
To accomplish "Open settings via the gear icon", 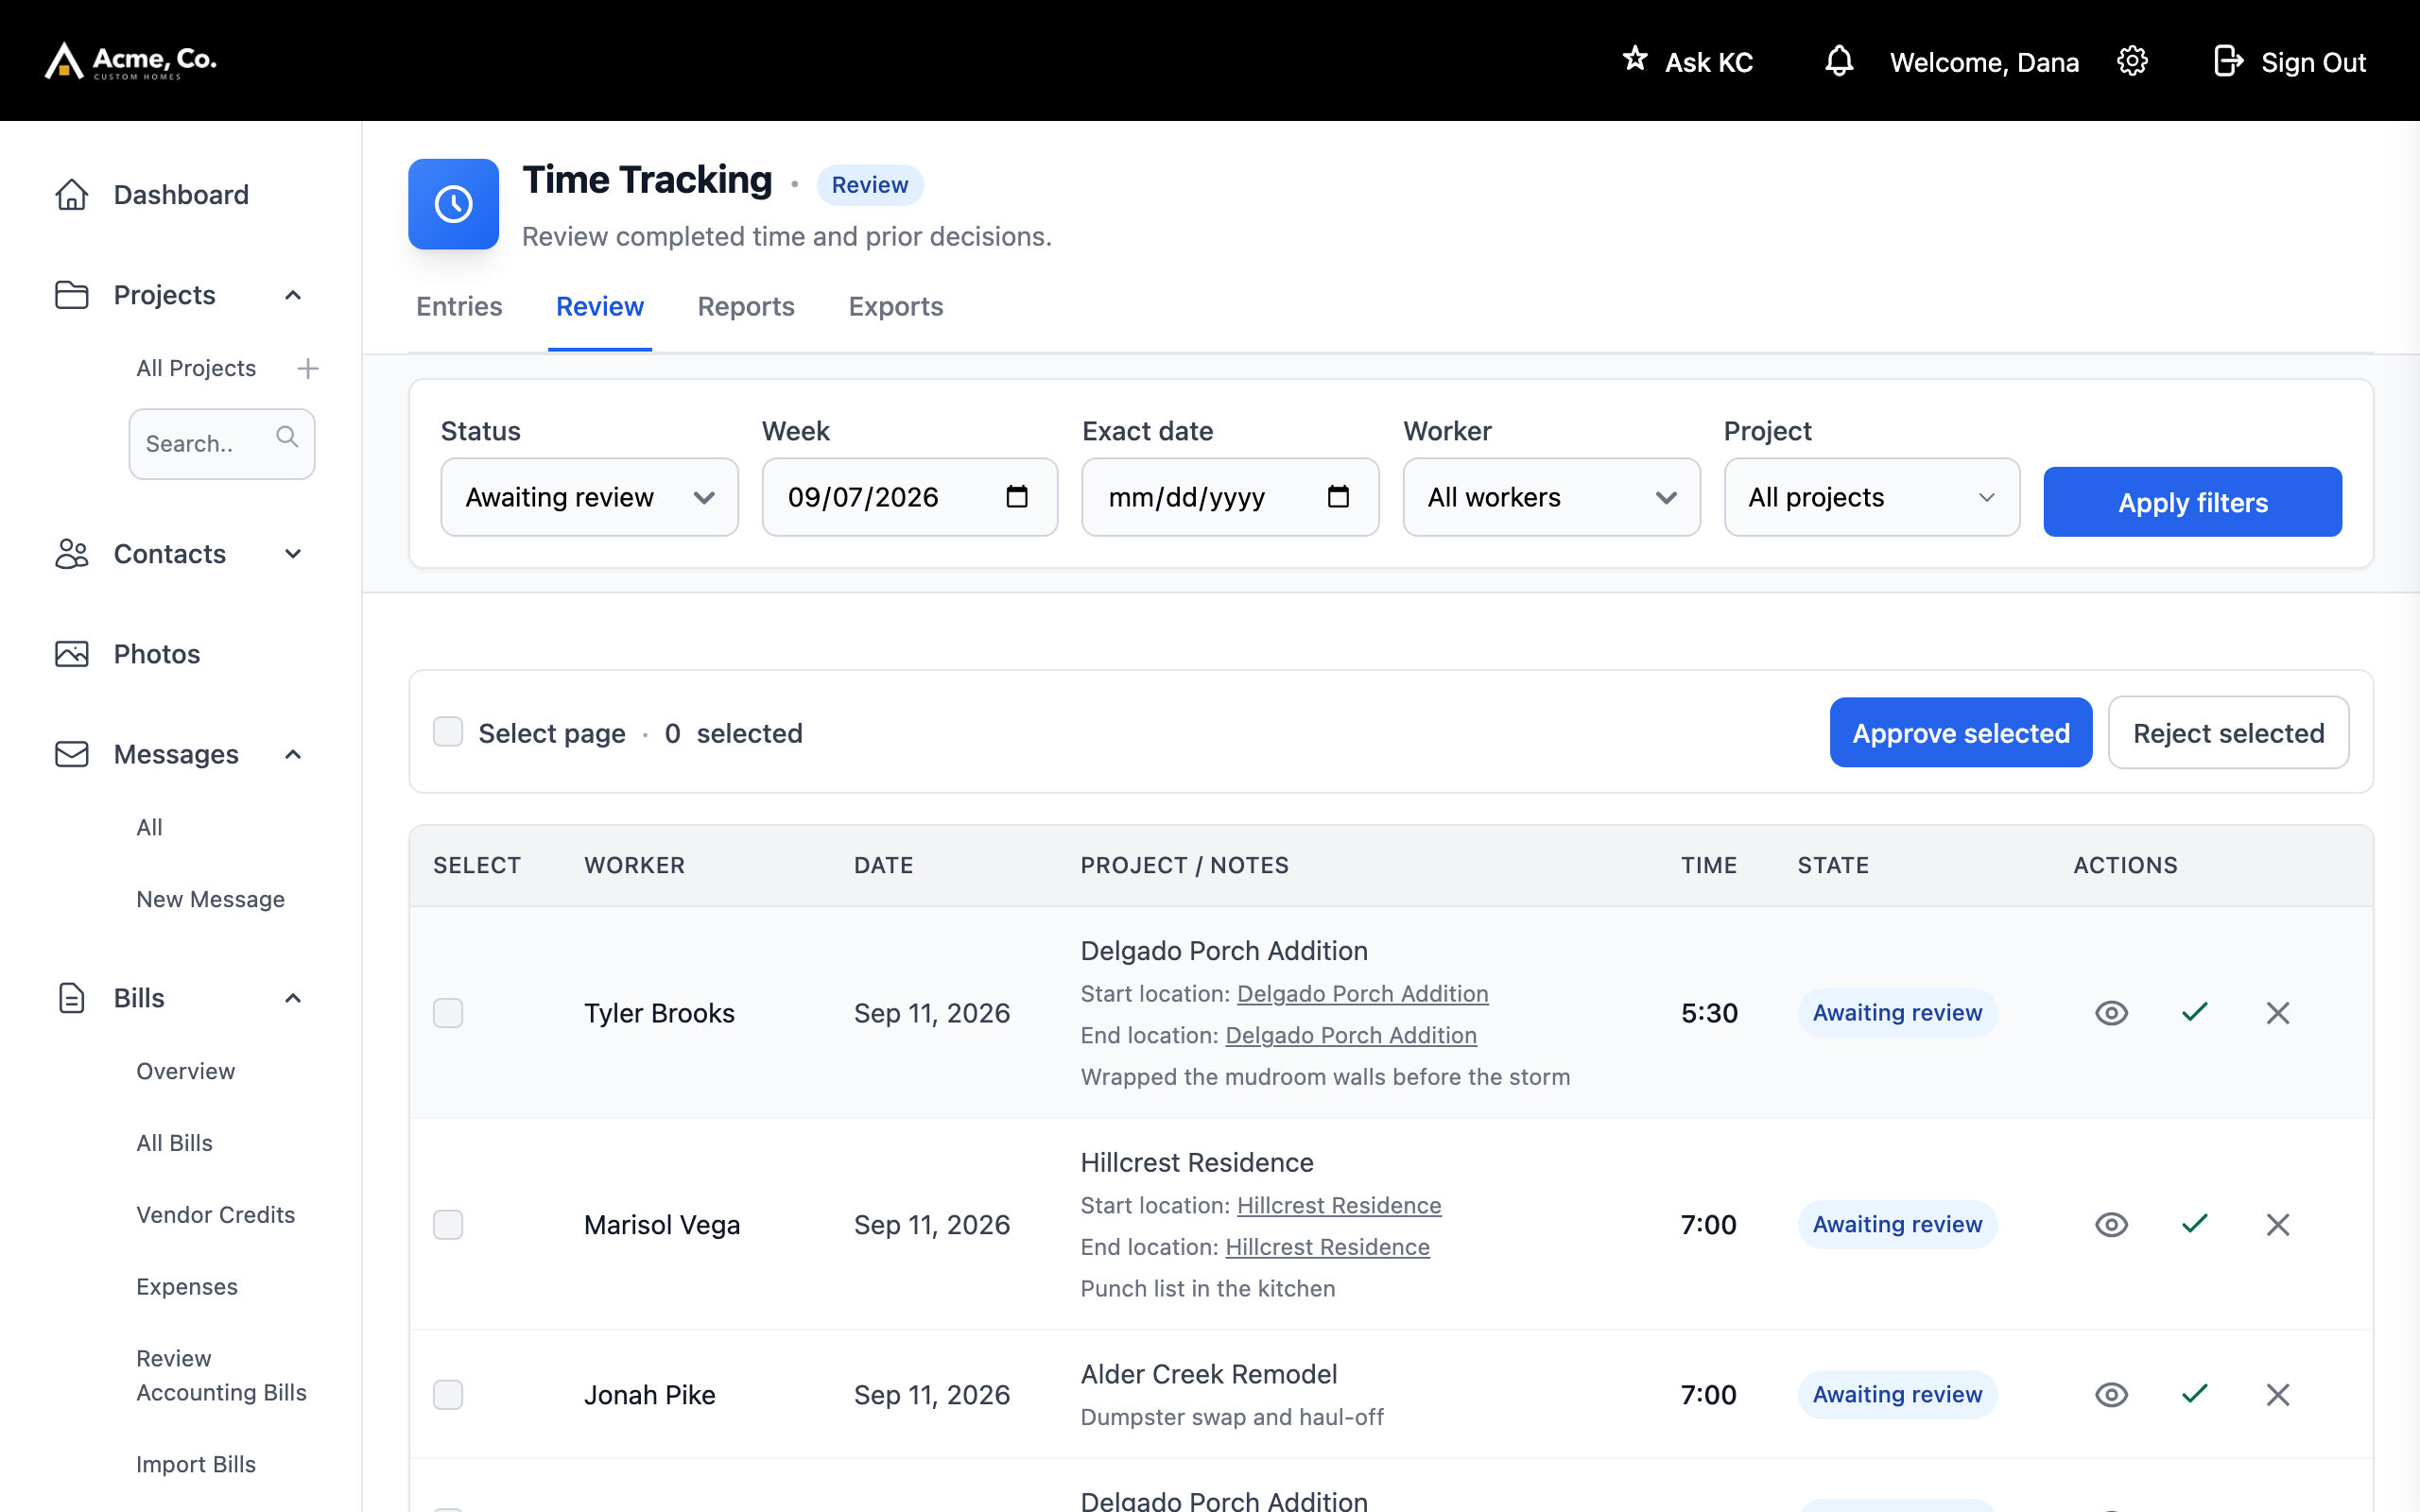I will (2132, 61).
